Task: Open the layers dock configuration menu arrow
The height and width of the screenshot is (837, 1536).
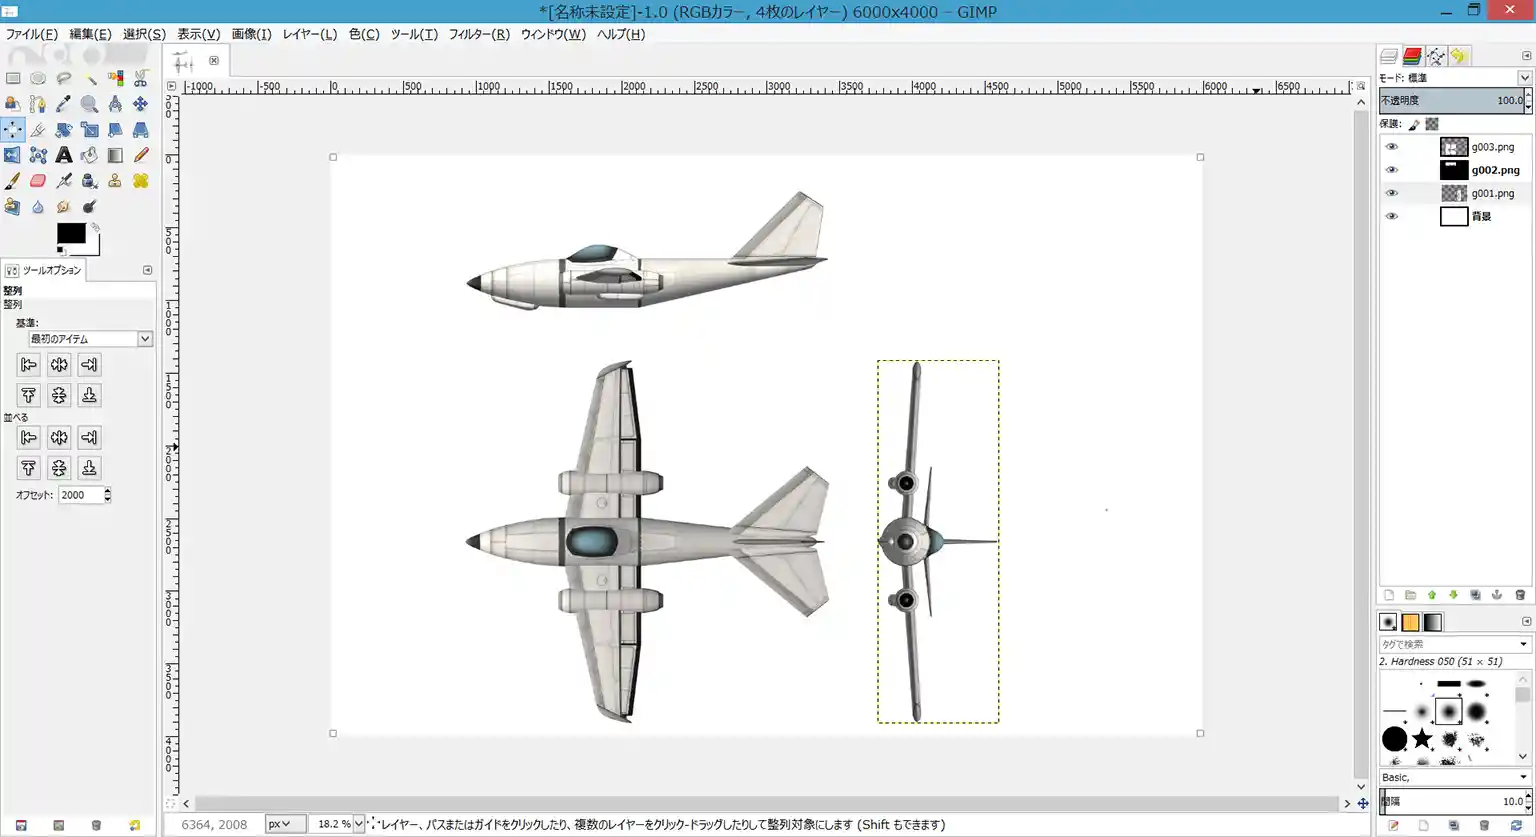Action: pos(1526,56)
